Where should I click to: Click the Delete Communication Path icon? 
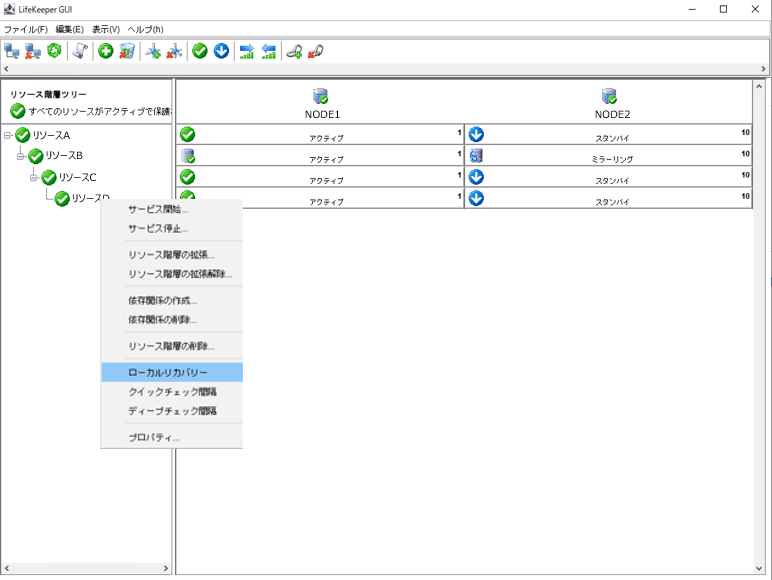tap(174, 51)
